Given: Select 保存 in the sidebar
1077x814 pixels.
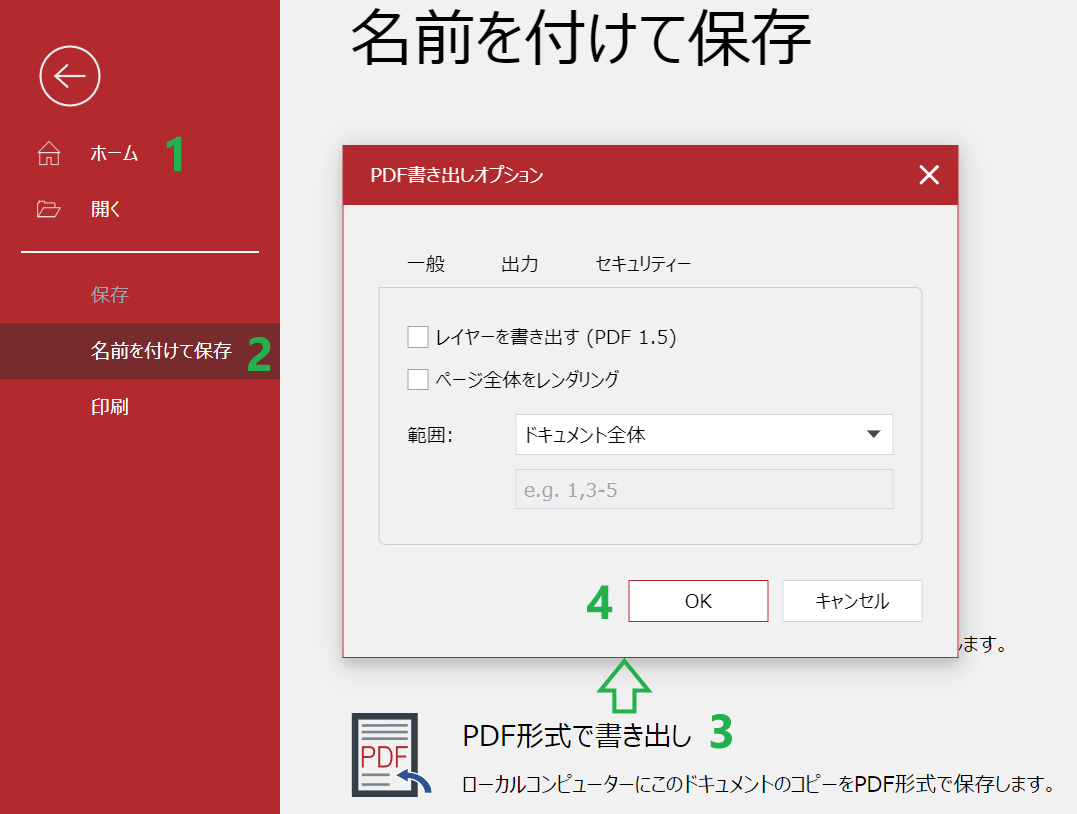Looking at the screenshot, I should [x=110, y=295].
